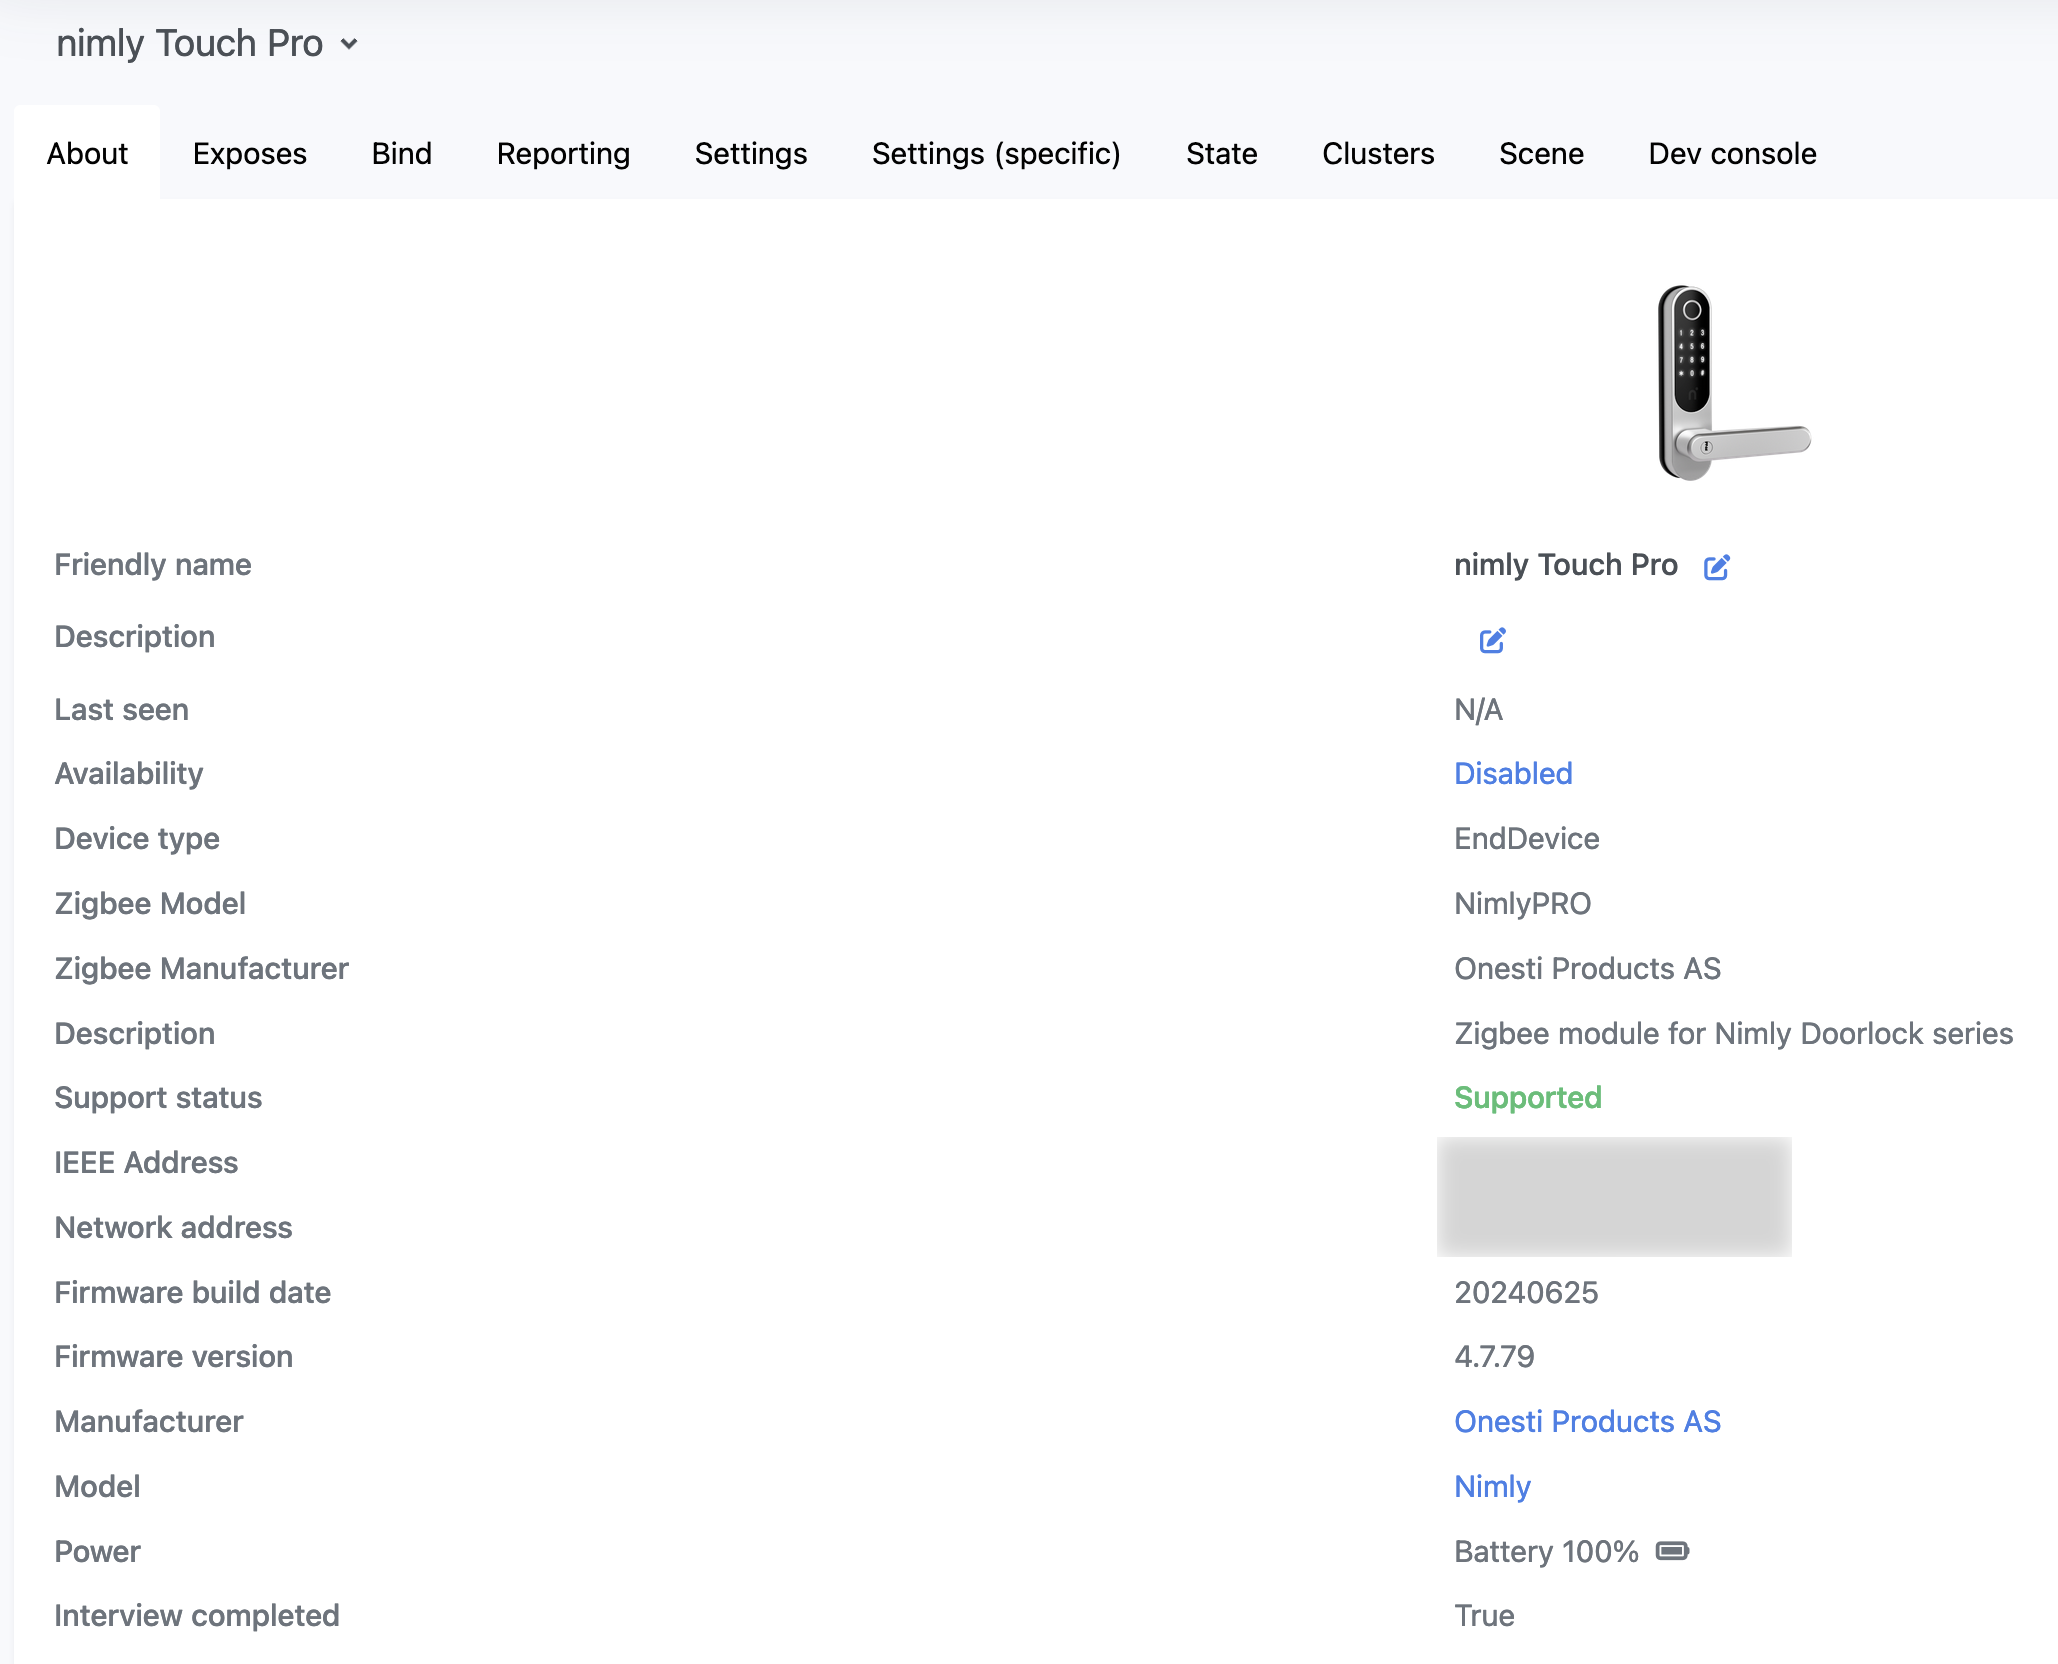This screenshot has height=1664, width=2058.
Task: Open the Clusters tab
Action: tap(1378, 153)
